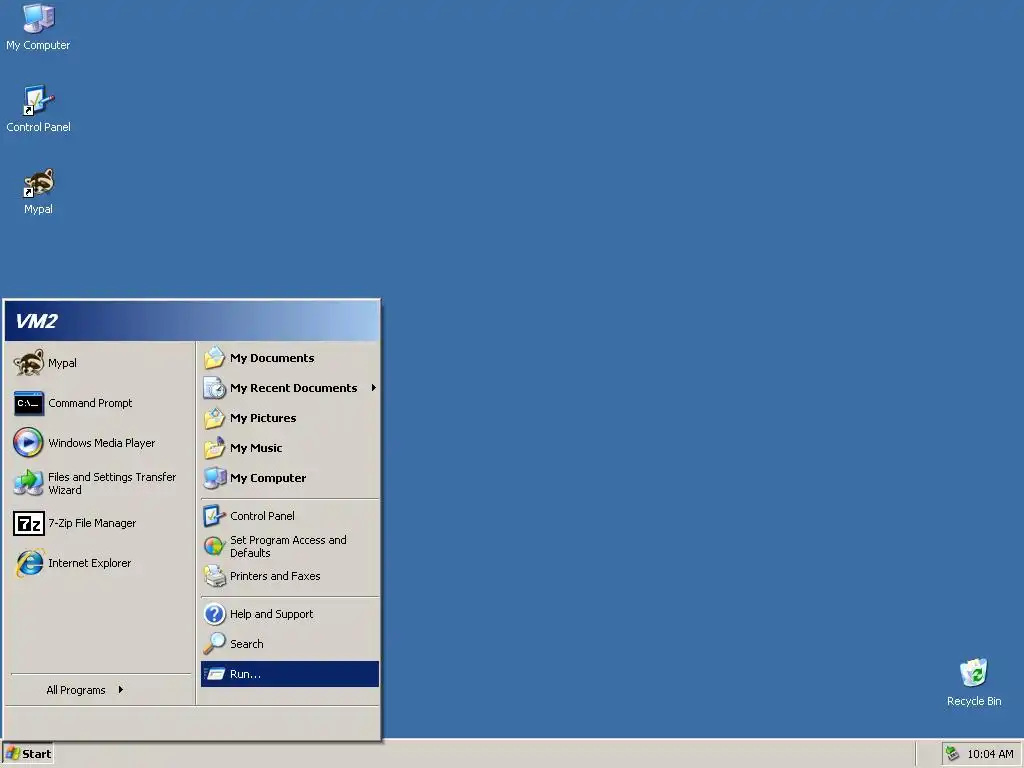Expand the All Programs submenu arrow

[121, 690]
